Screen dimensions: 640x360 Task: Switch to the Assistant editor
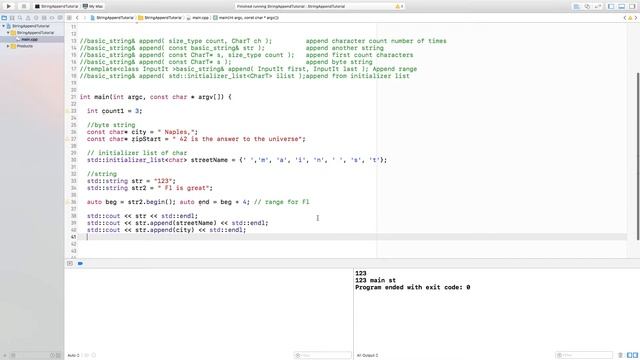[587, 7]
